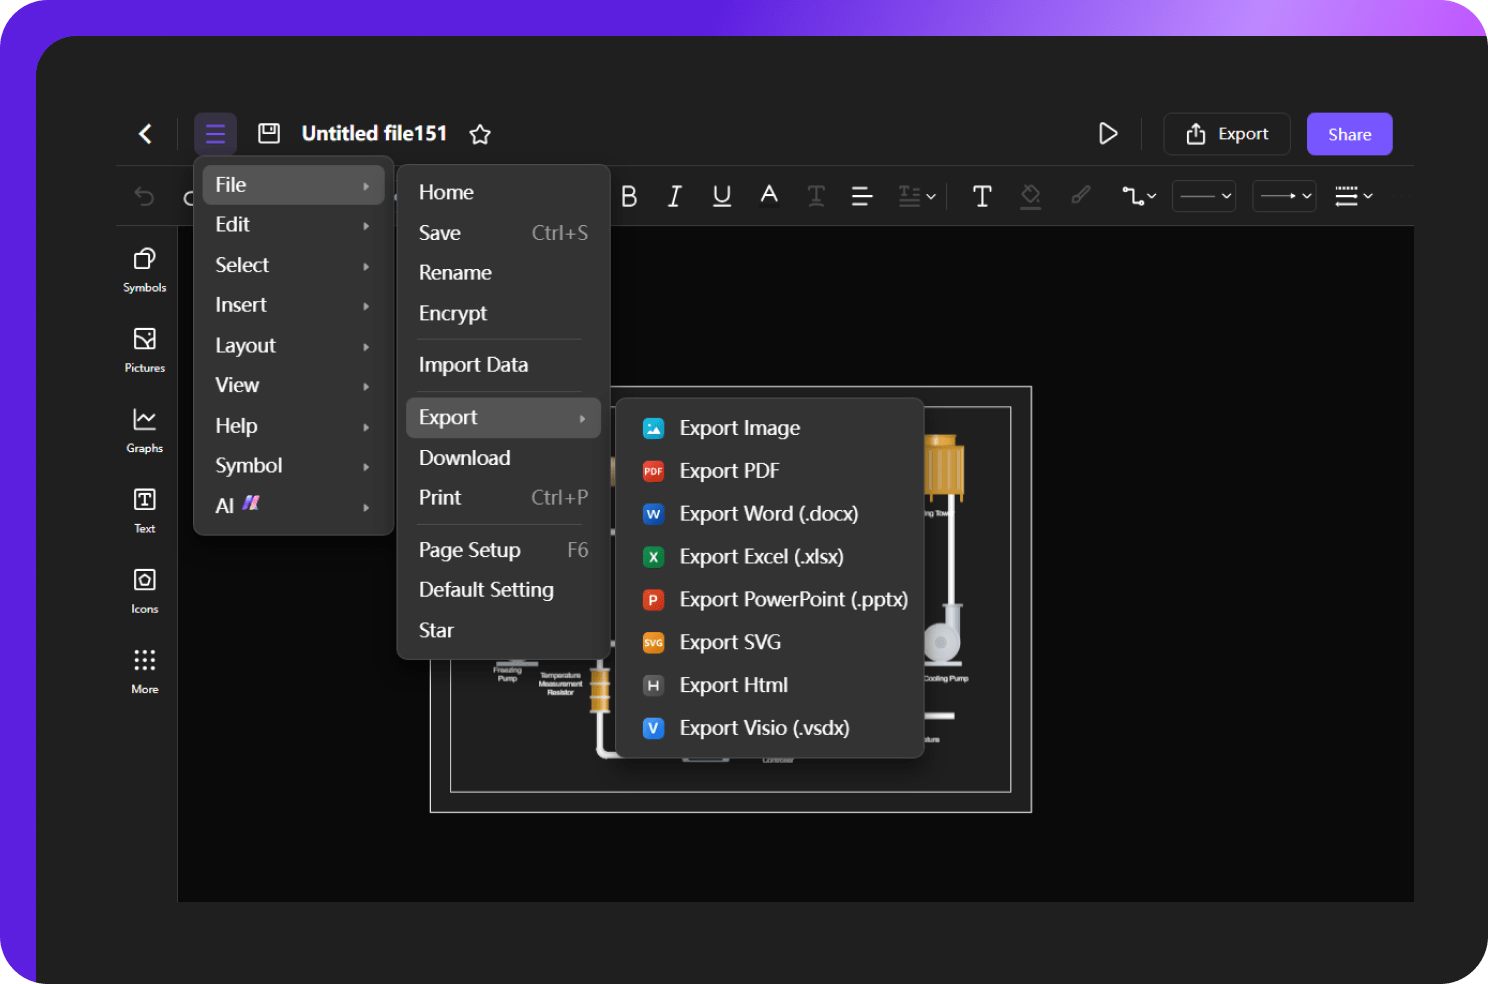The height and width of the screenshot is (984, 1488).
Task: Toggle italic formatting
Action: (x=675, y=196)
